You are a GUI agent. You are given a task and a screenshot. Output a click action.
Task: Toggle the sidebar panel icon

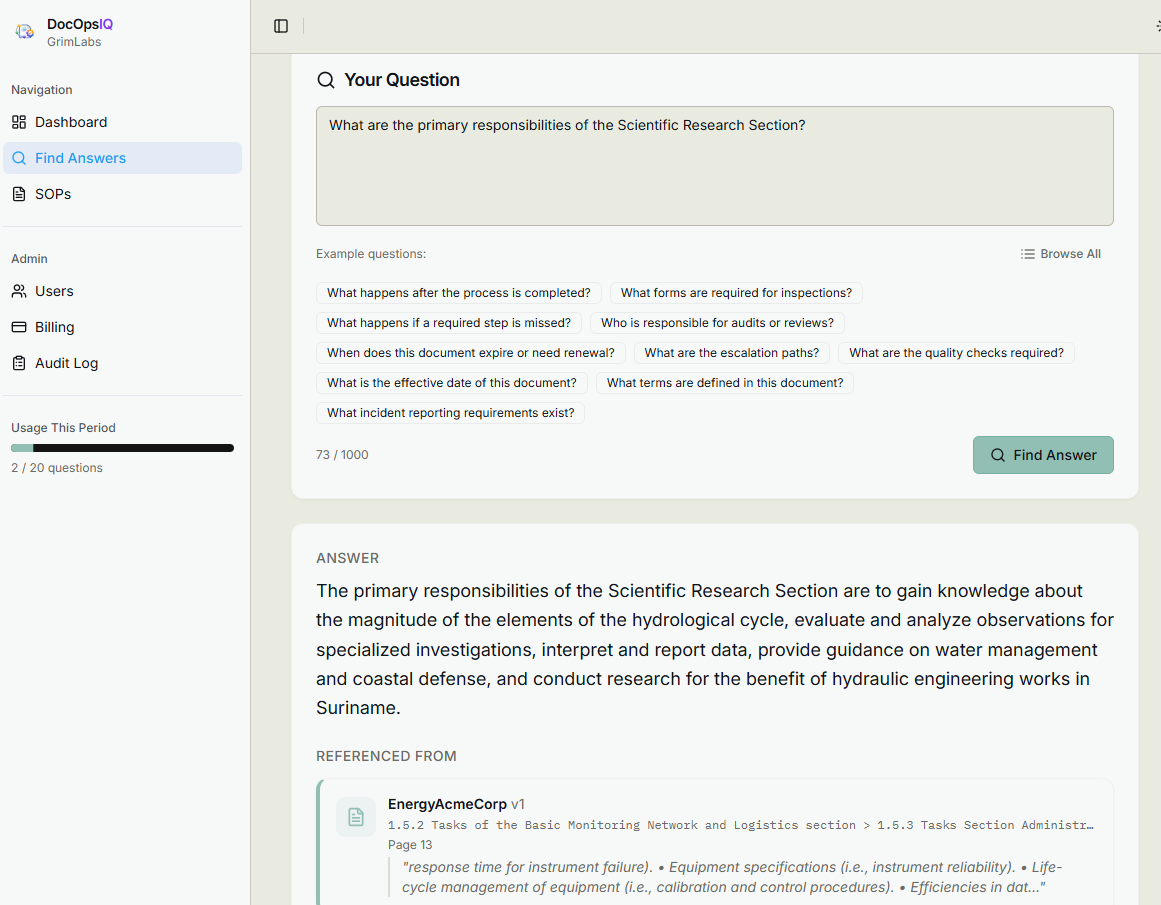pos(281,26)
